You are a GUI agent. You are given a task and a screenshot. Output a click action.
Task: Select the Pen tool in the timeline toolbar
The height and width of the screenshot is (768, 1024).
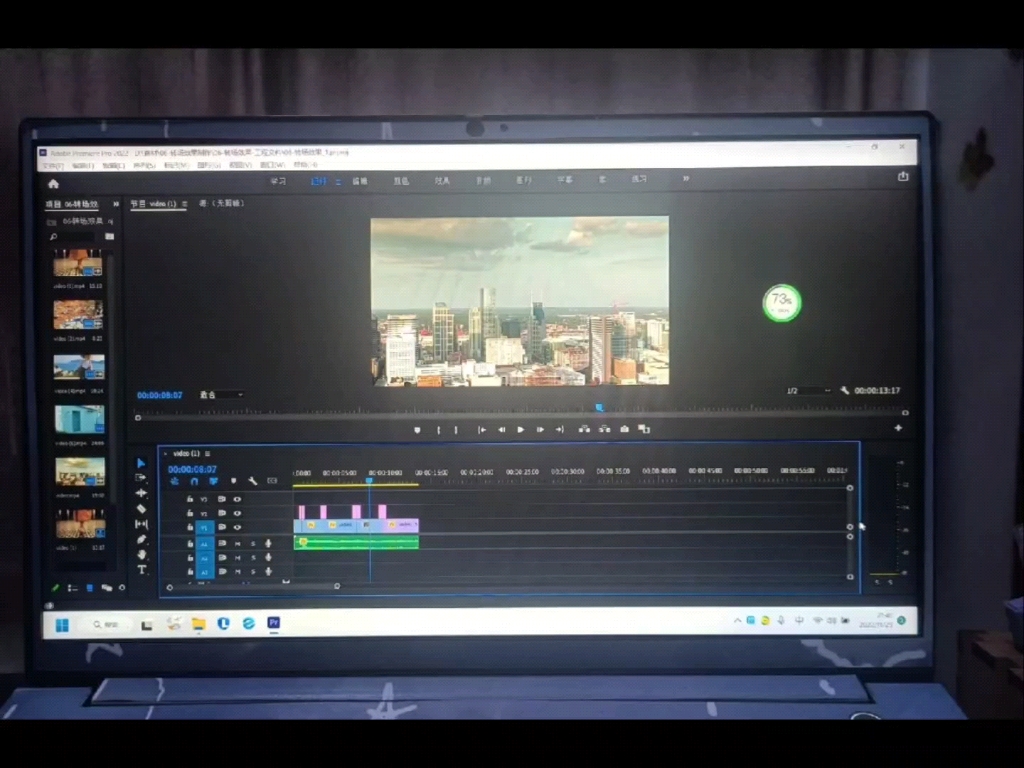coord(143,540)
